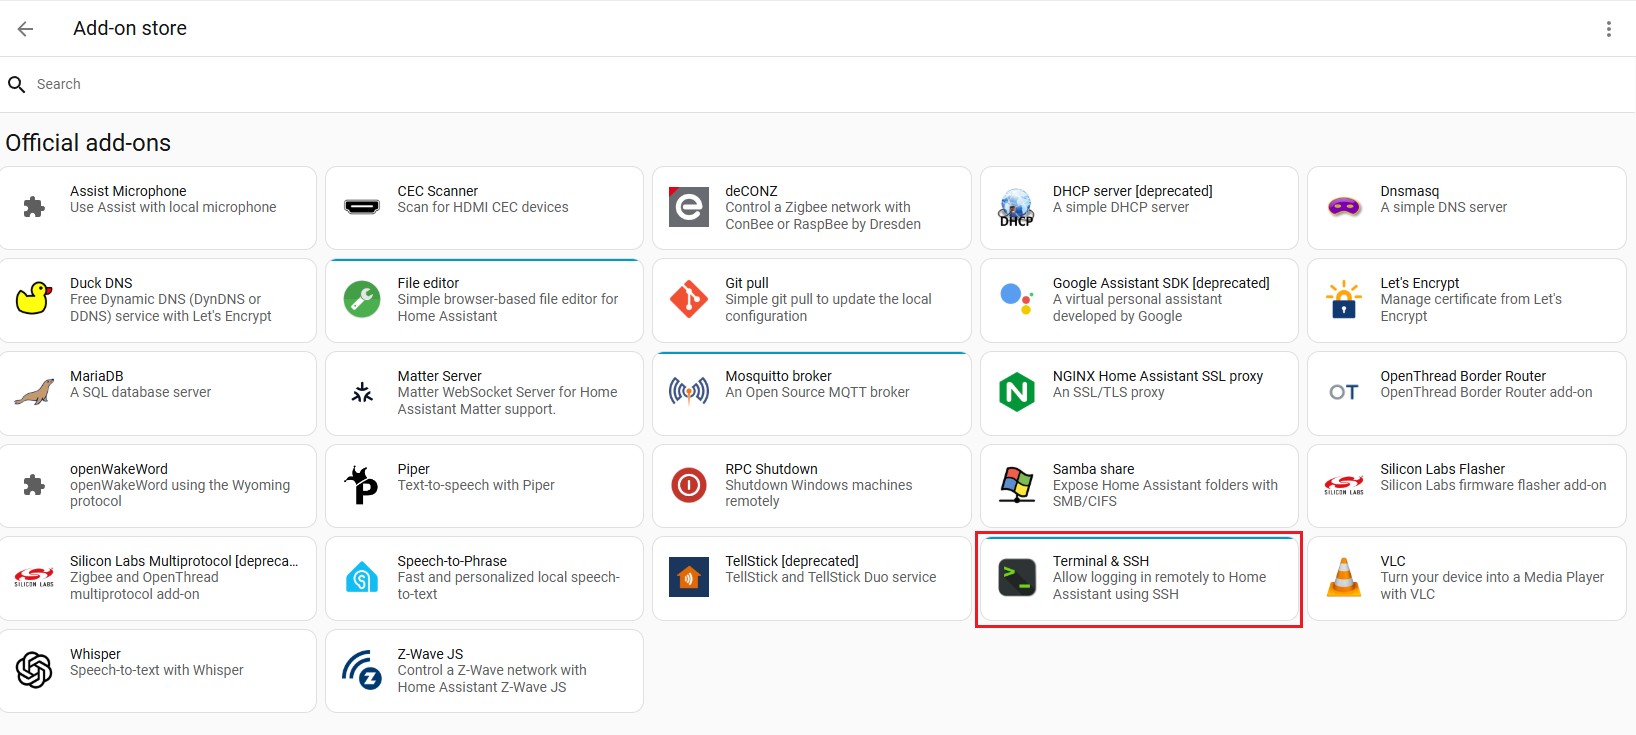
Task: Click the Google Assistant SDK dots icon
Action: pyautogui.click(x=1016, y=299)
